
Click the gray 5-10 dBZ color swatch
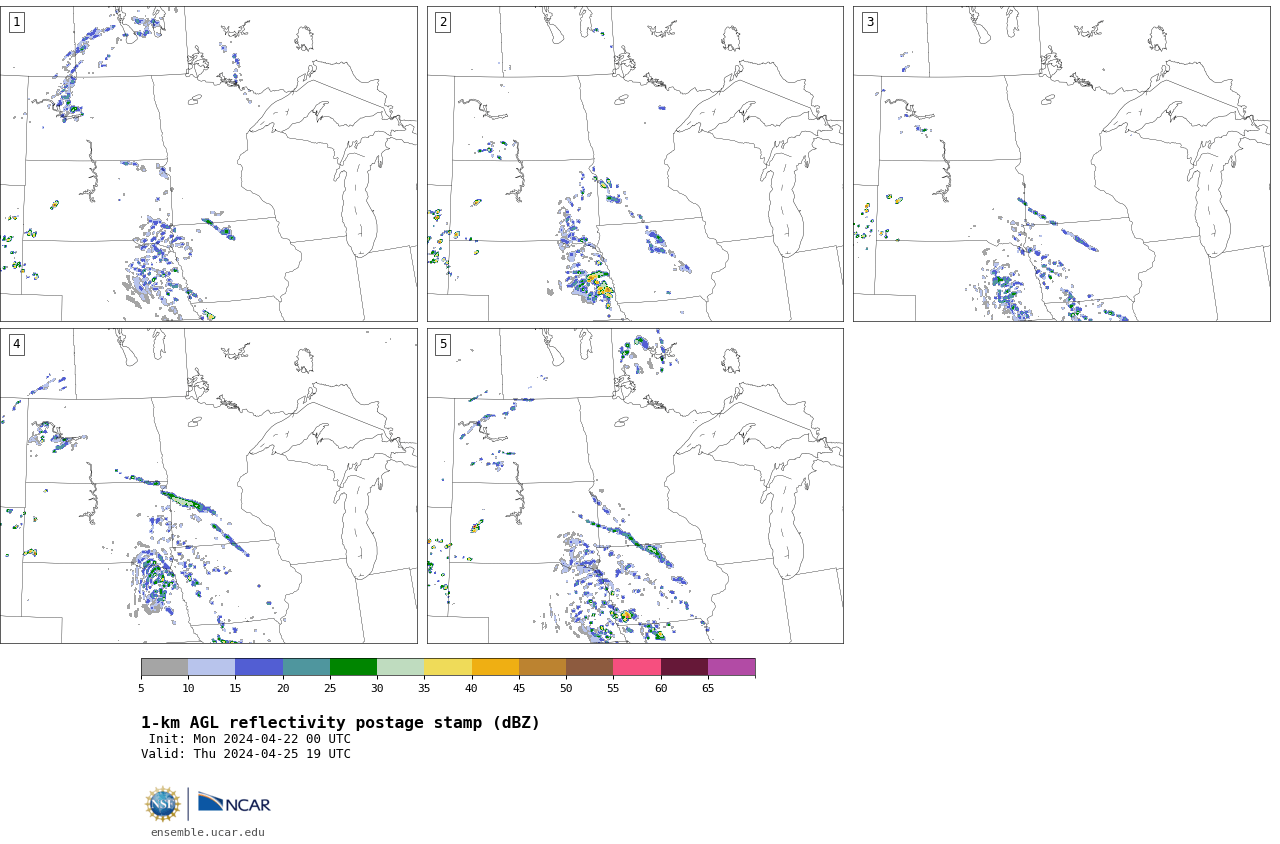coord(164,667)
